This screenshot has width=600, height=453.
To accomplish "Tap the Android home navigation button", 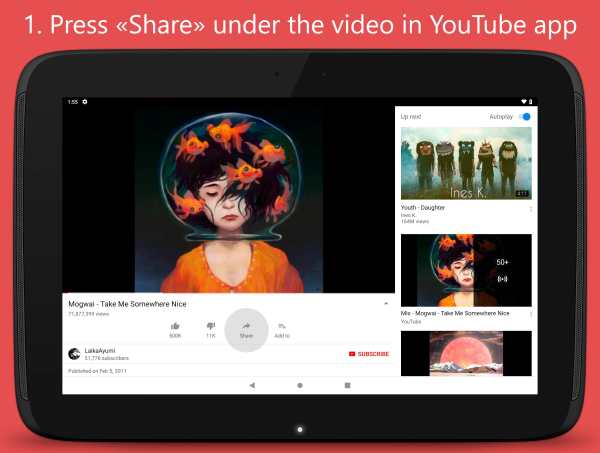I will point(300,385).
